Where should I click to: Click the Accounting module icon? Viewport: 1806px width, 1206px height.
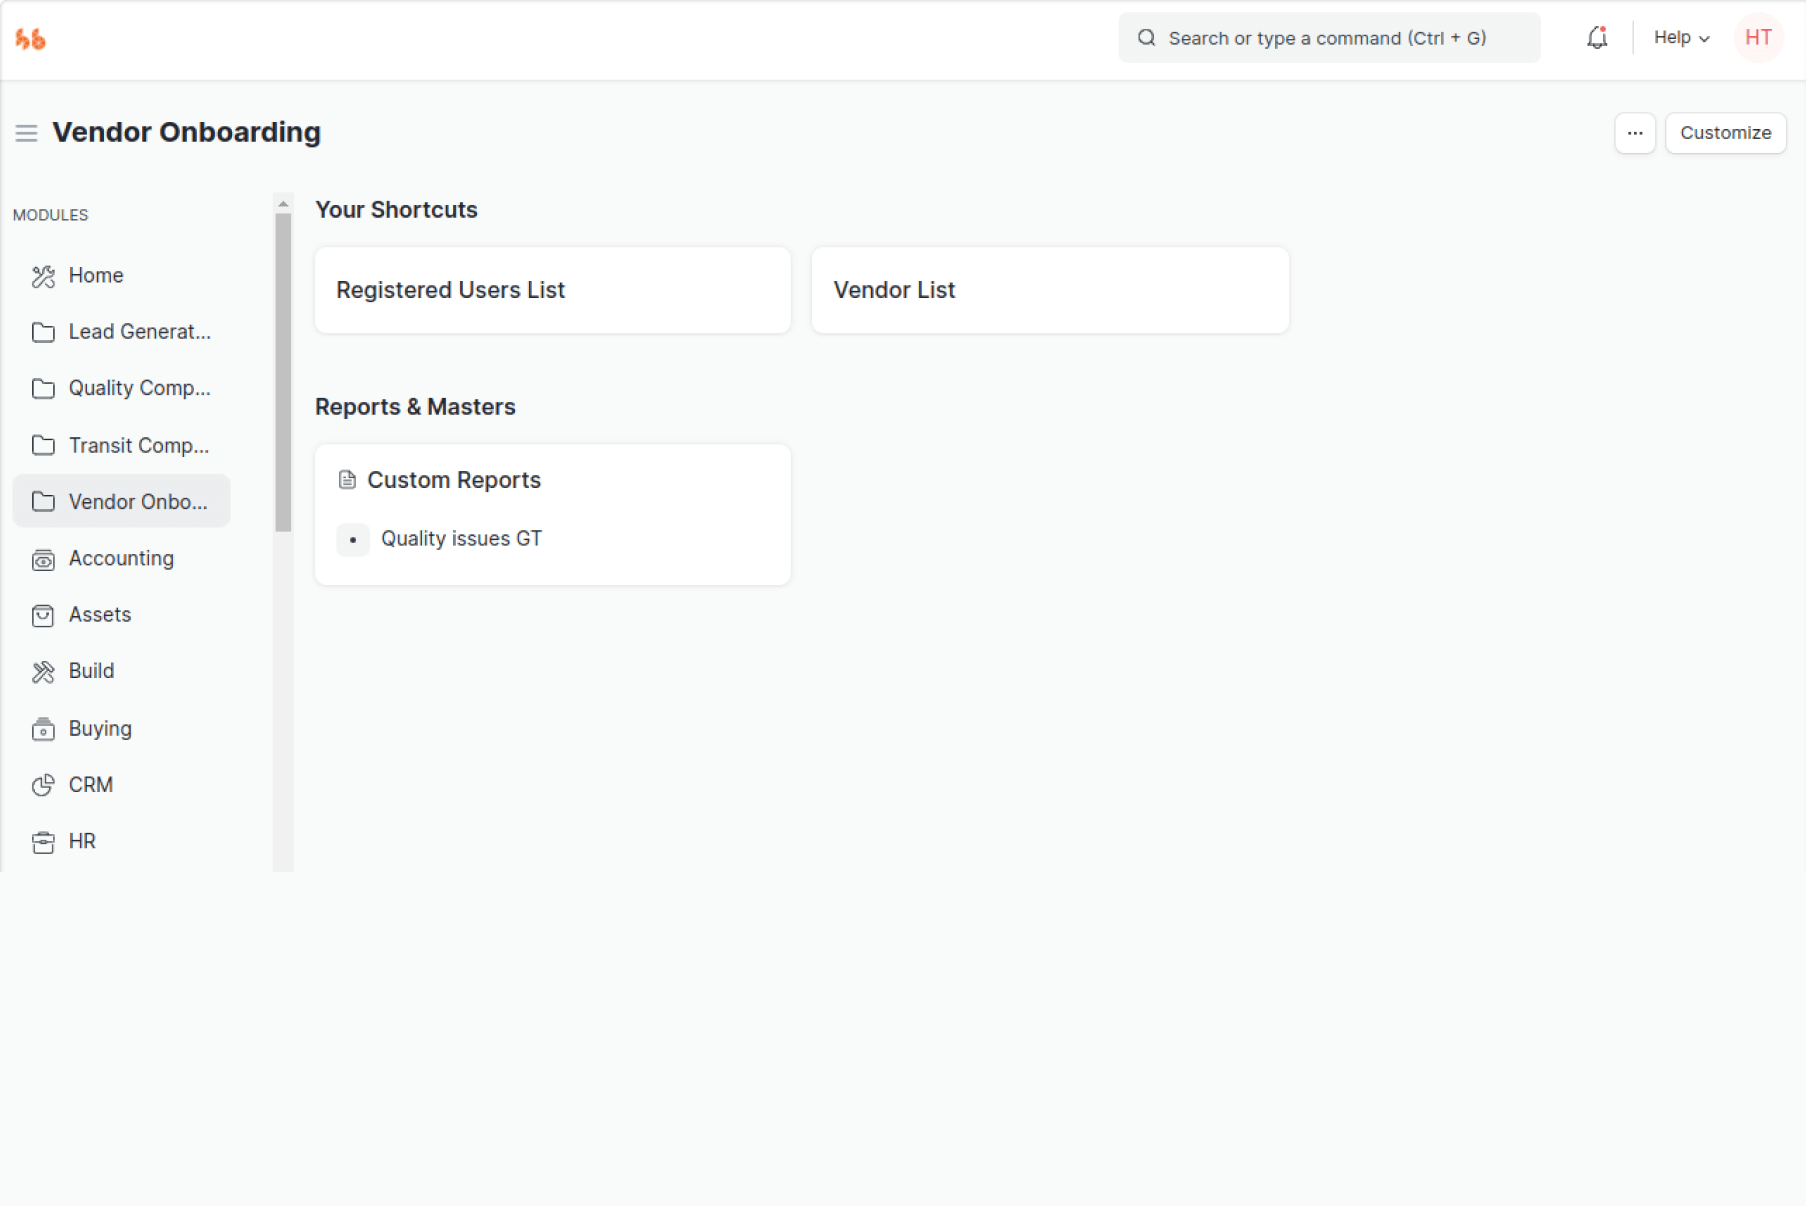(43, 560)
